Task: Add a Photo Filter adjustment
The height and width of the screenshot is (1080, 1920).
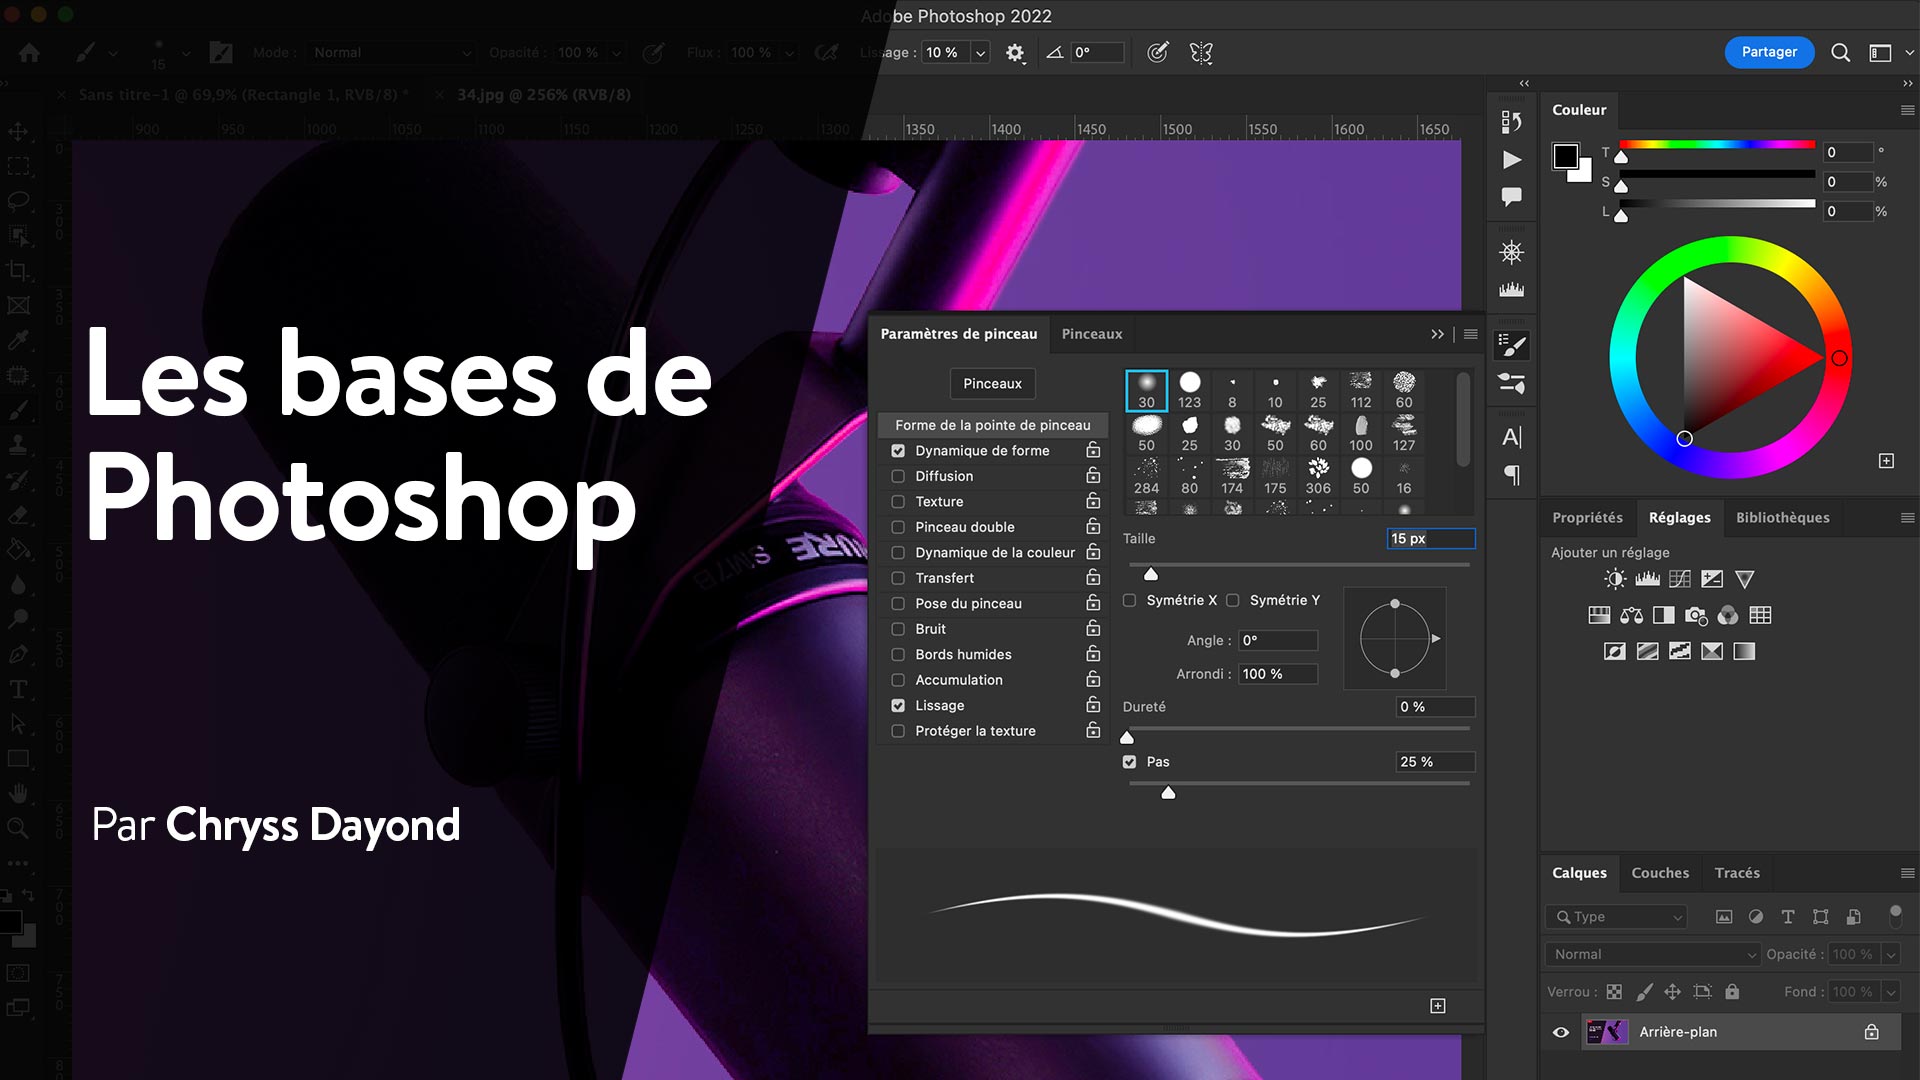Action: (1696, 616)
